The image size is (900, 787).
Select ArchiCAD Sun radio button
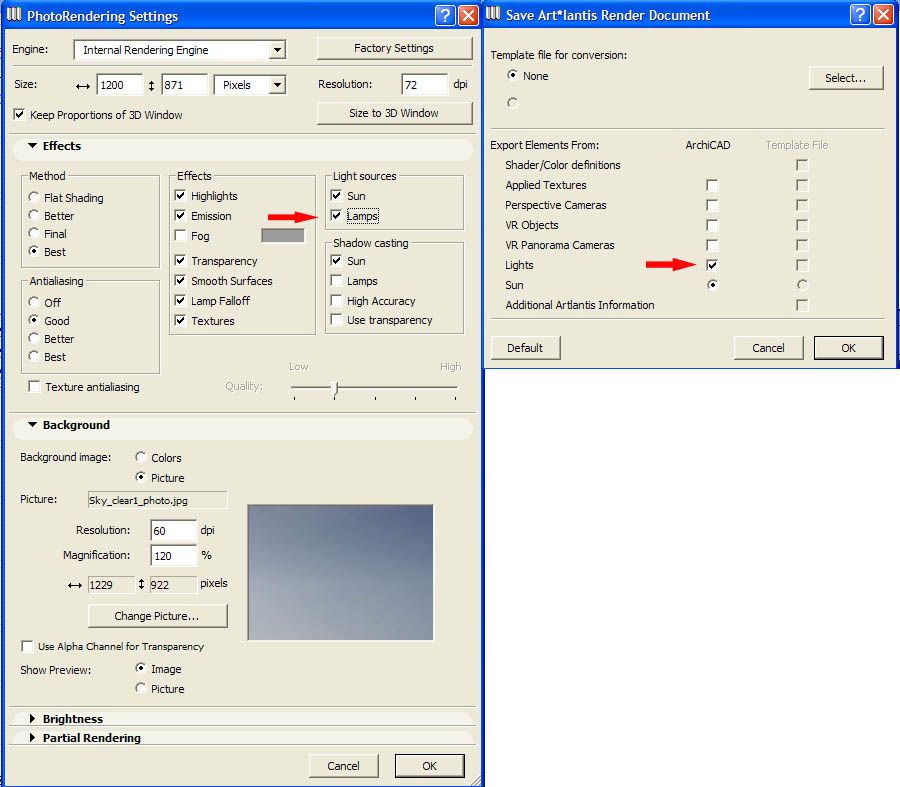712,285
